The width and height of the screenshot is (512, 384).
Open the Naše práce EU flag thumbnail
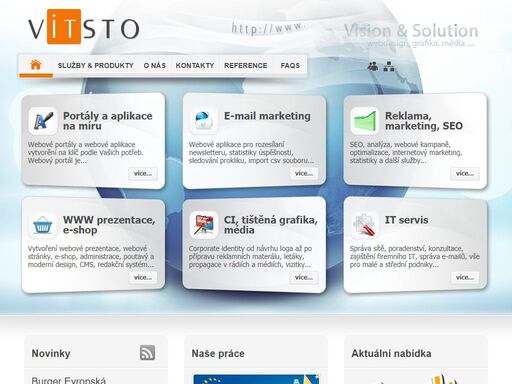coord(256,379)
